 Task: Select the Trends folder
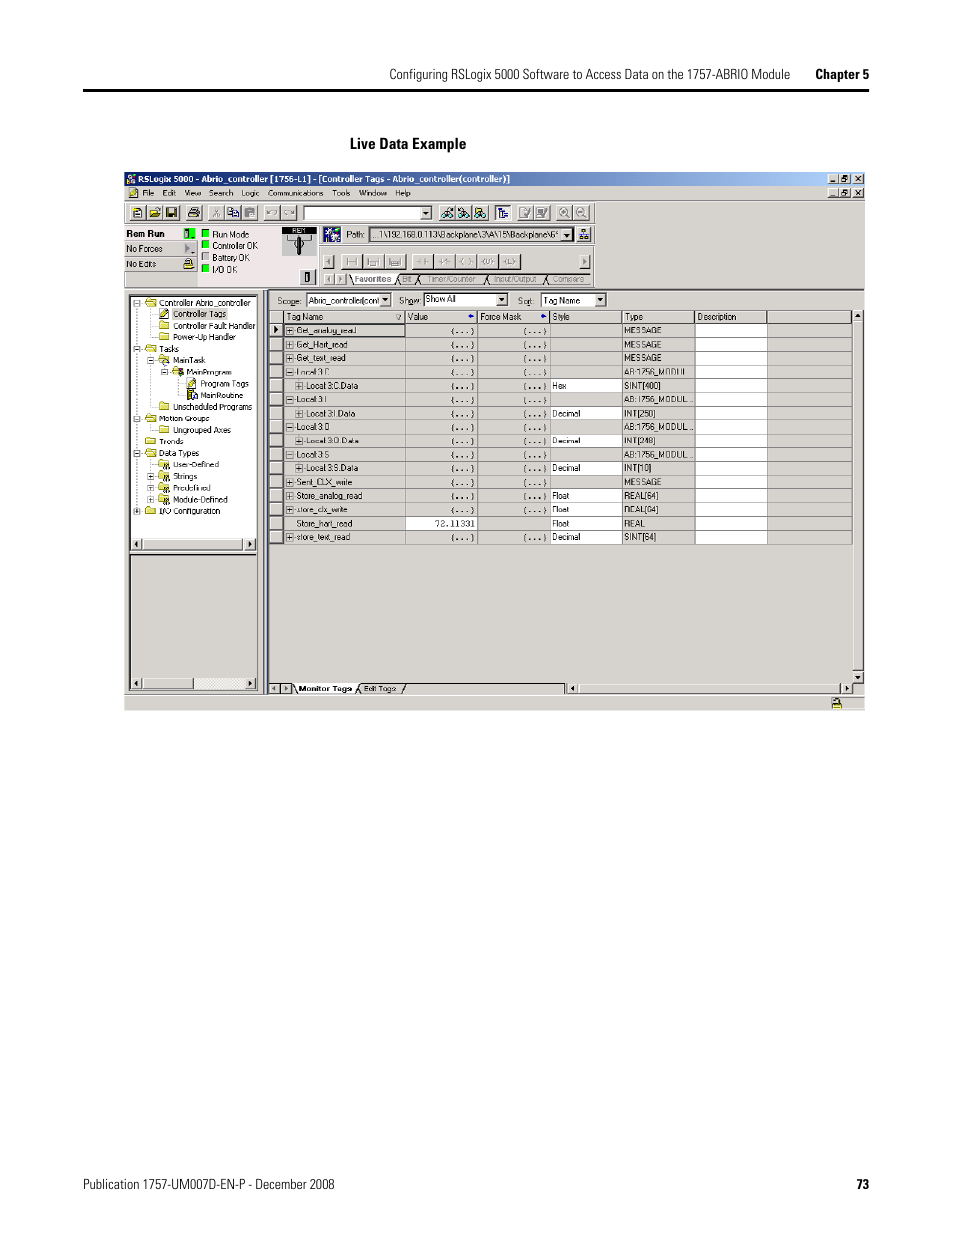[x=171, y=441]
